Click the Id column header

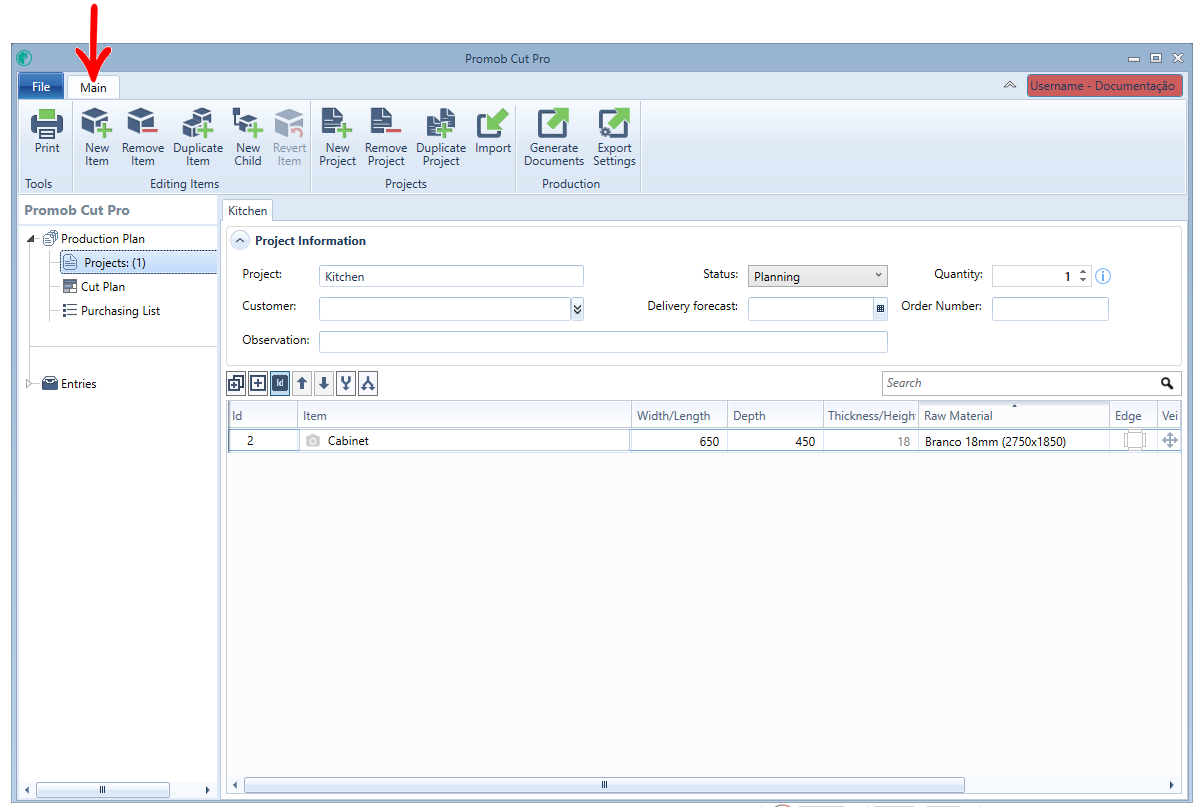(262, 416)
